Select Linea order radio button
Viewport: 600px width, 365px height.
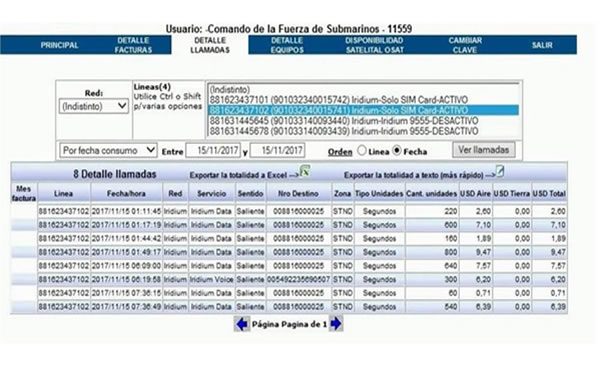pos(362,151)
